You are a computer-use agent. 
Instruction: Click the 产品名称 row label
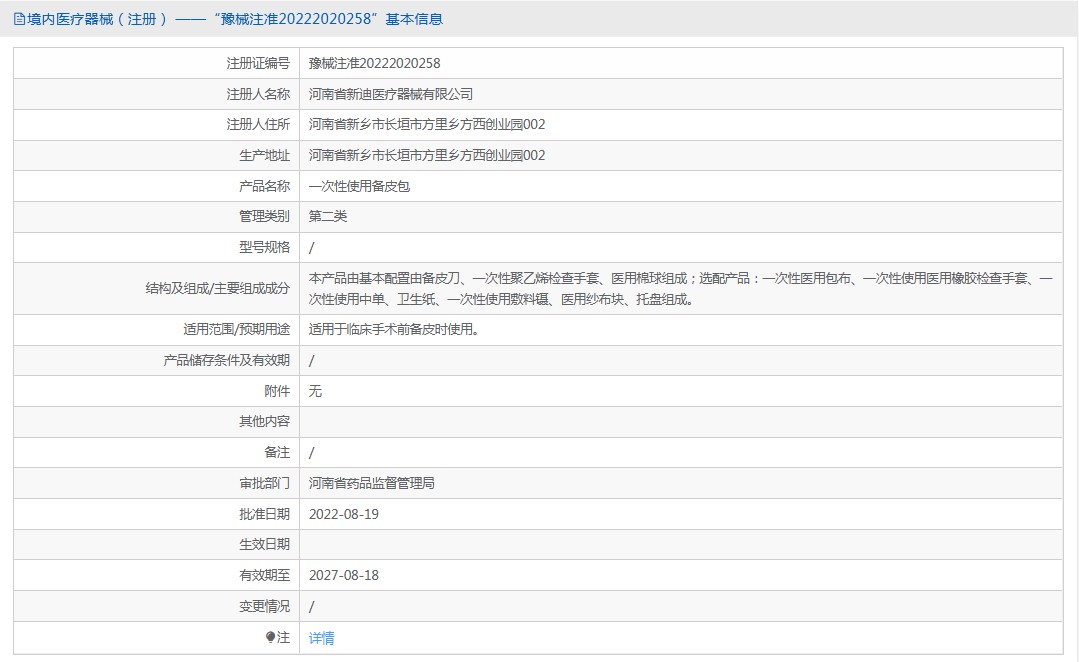264,186
